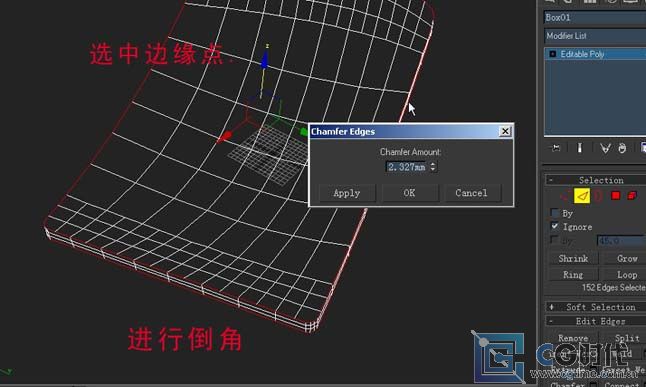
Task: Select the yellow Edge sub-object icon
Action: point(582,196)
